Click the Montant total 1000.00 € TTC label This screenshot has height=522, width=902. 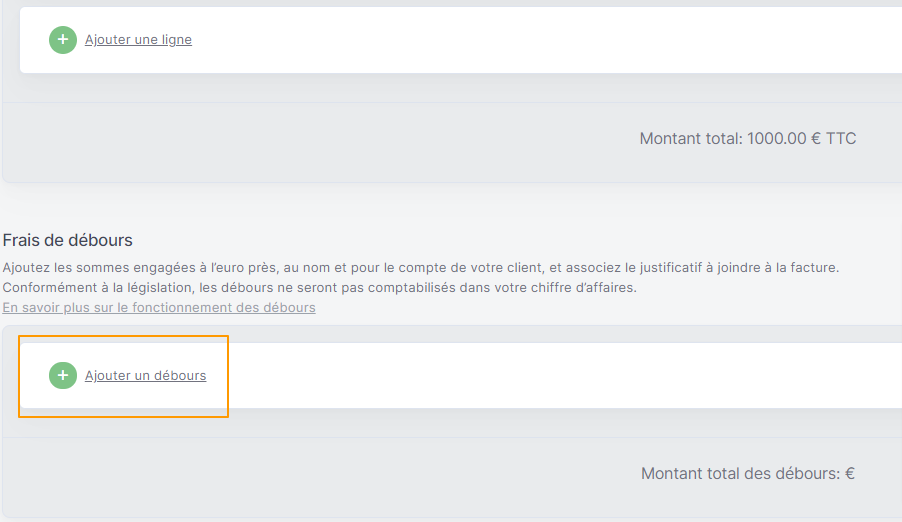(748, 139)
